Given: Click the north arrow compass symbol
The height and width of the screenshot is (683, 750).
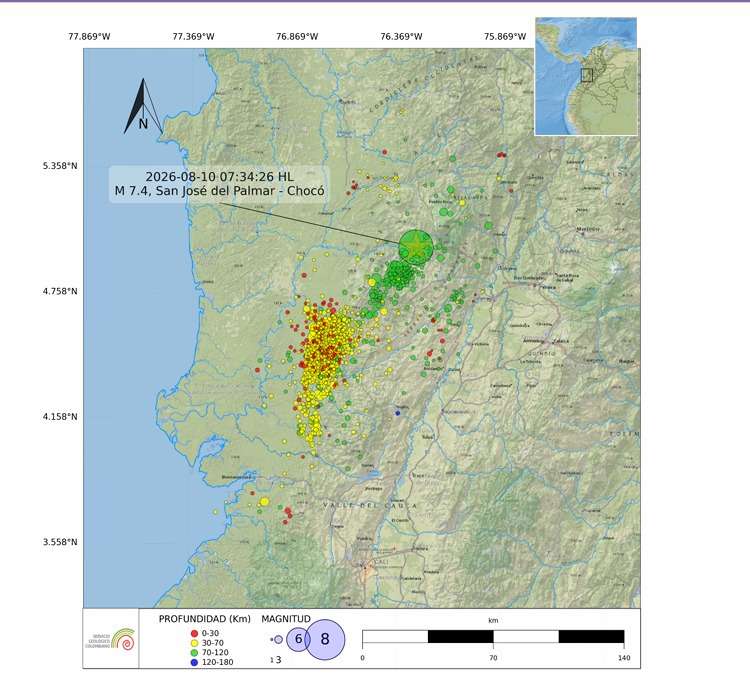Looking at the screenshot, I should point(143,106).
